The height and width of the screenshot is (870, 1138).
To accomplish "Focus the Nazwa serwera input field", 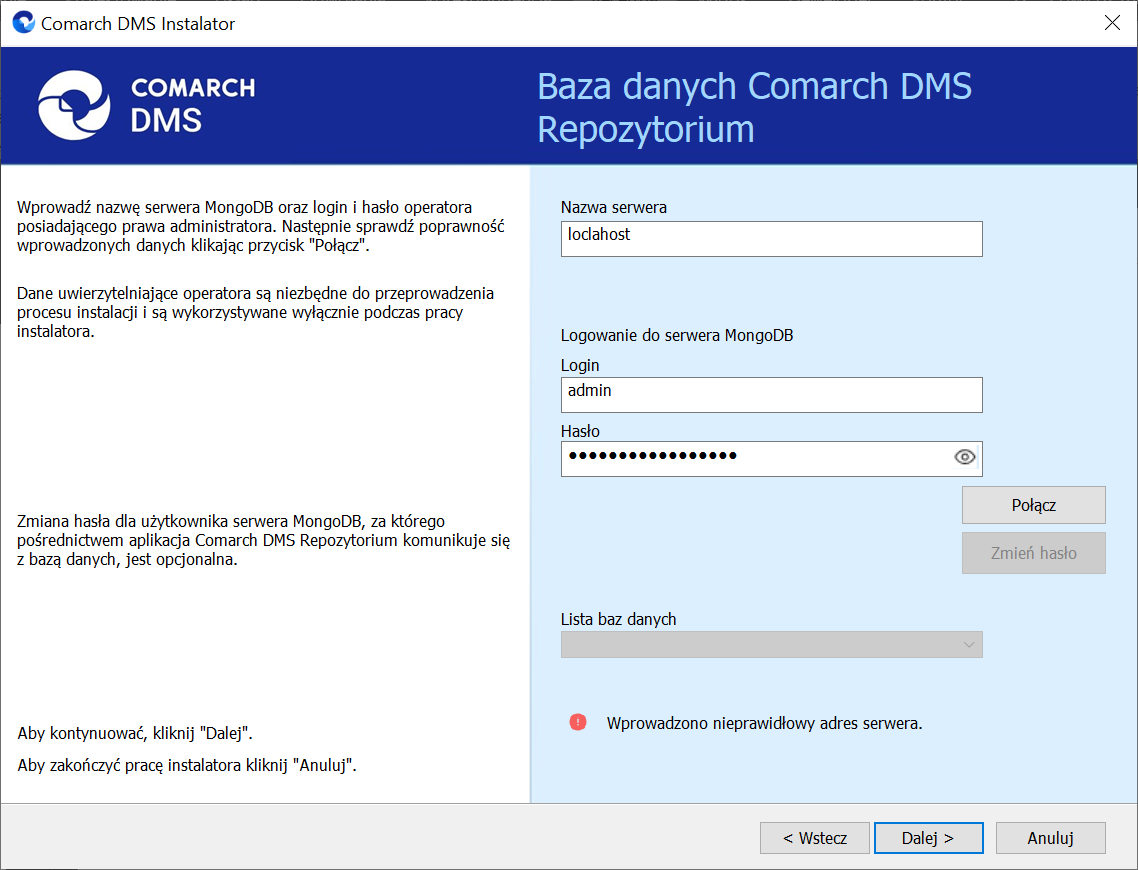I will [771, 239].
